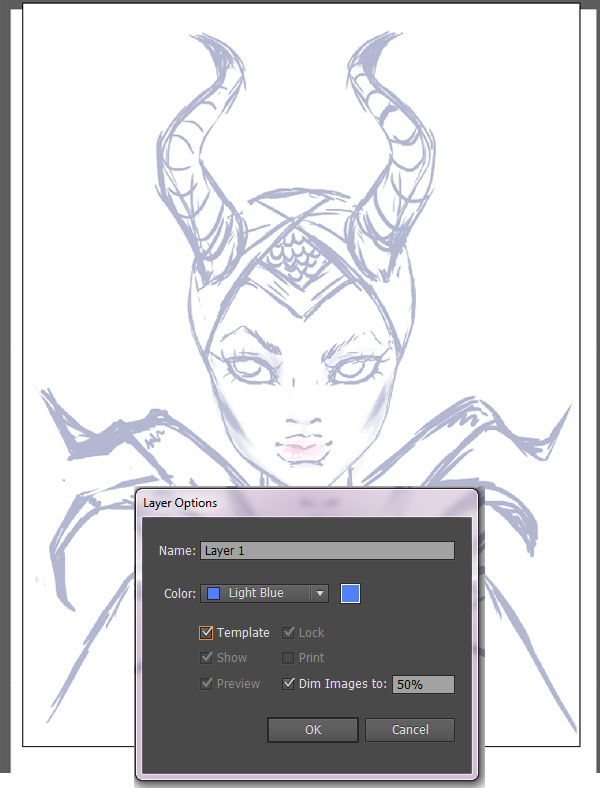Toggle the Print checkbox

tap(288, 658)
